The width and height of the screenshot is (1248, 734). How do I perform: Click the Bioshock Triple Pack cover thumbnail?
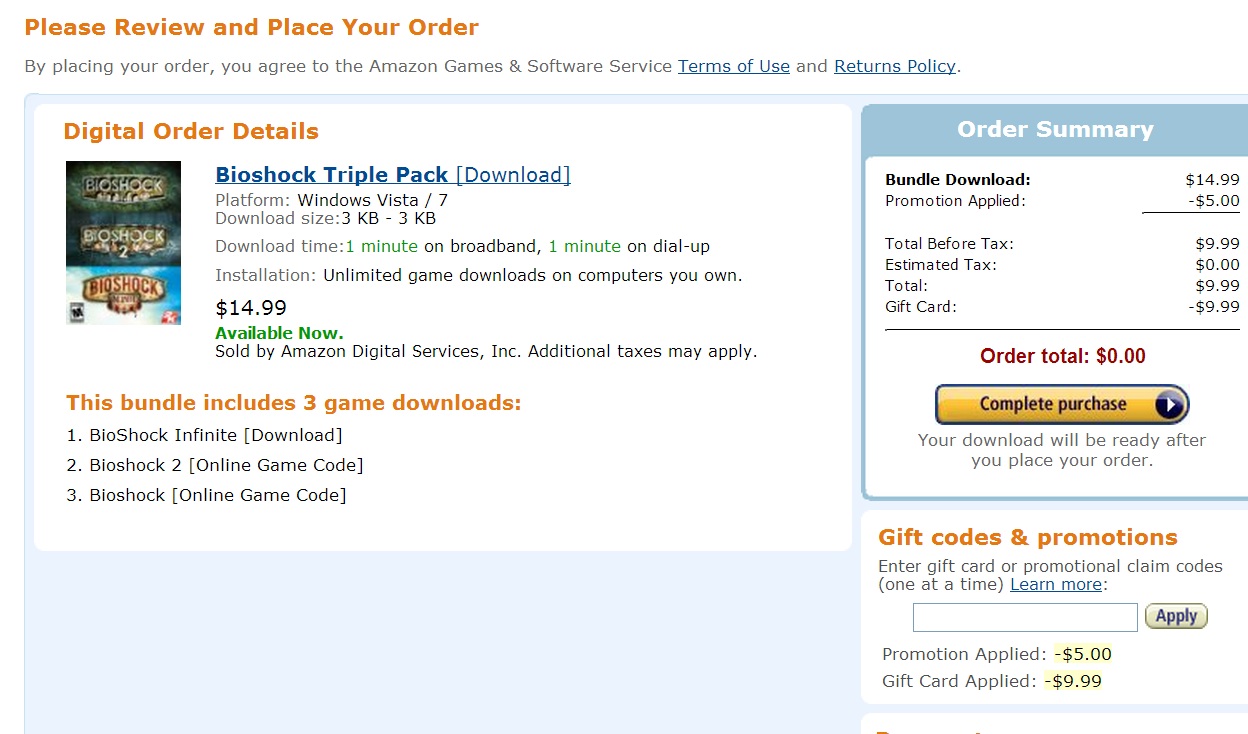coord(123,243)
